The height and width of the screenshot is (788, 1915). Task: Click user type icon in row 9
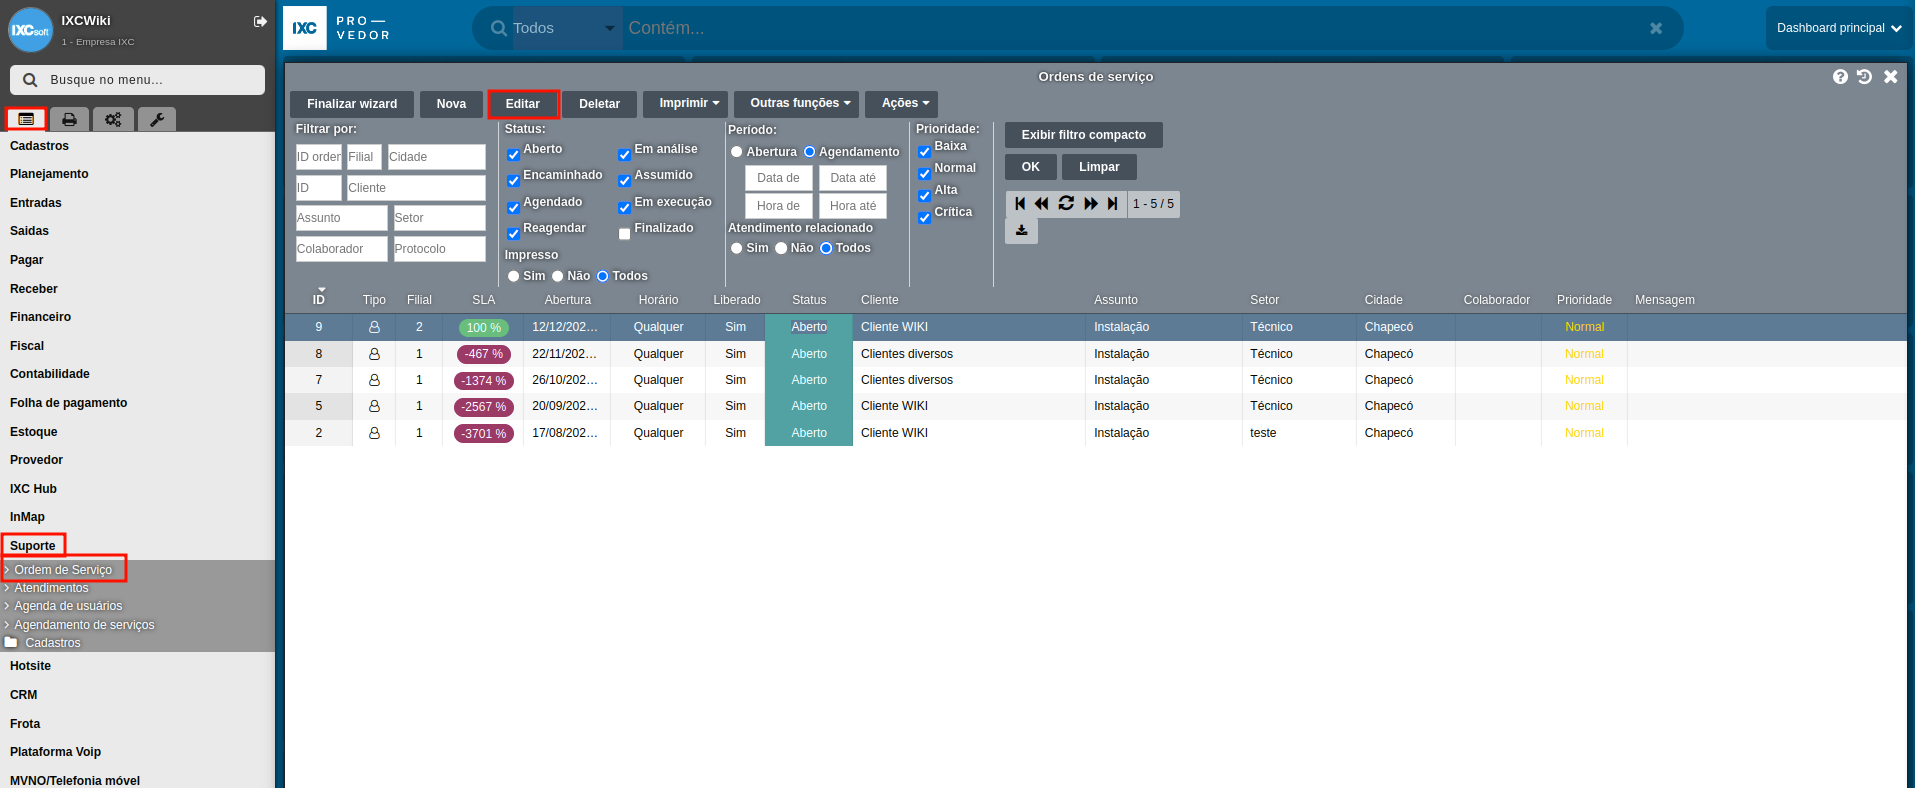(x=374, y=327)
